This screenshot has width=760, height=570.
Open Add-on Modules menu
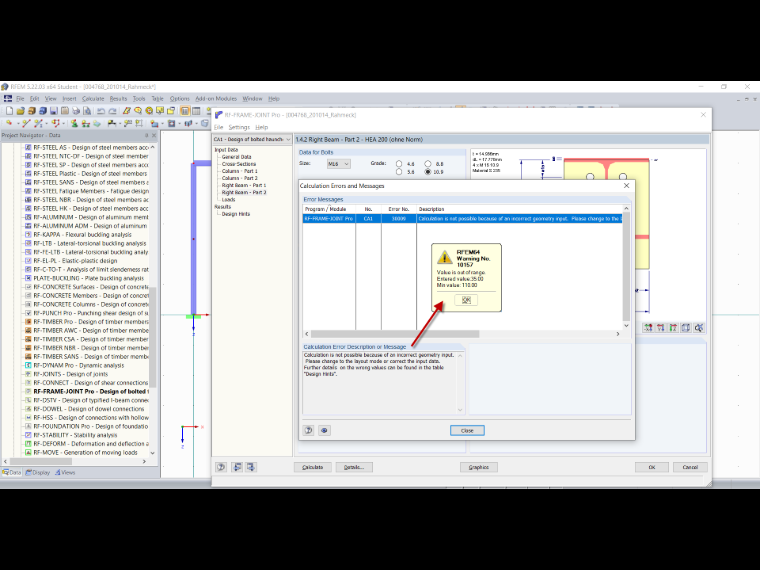216,98
